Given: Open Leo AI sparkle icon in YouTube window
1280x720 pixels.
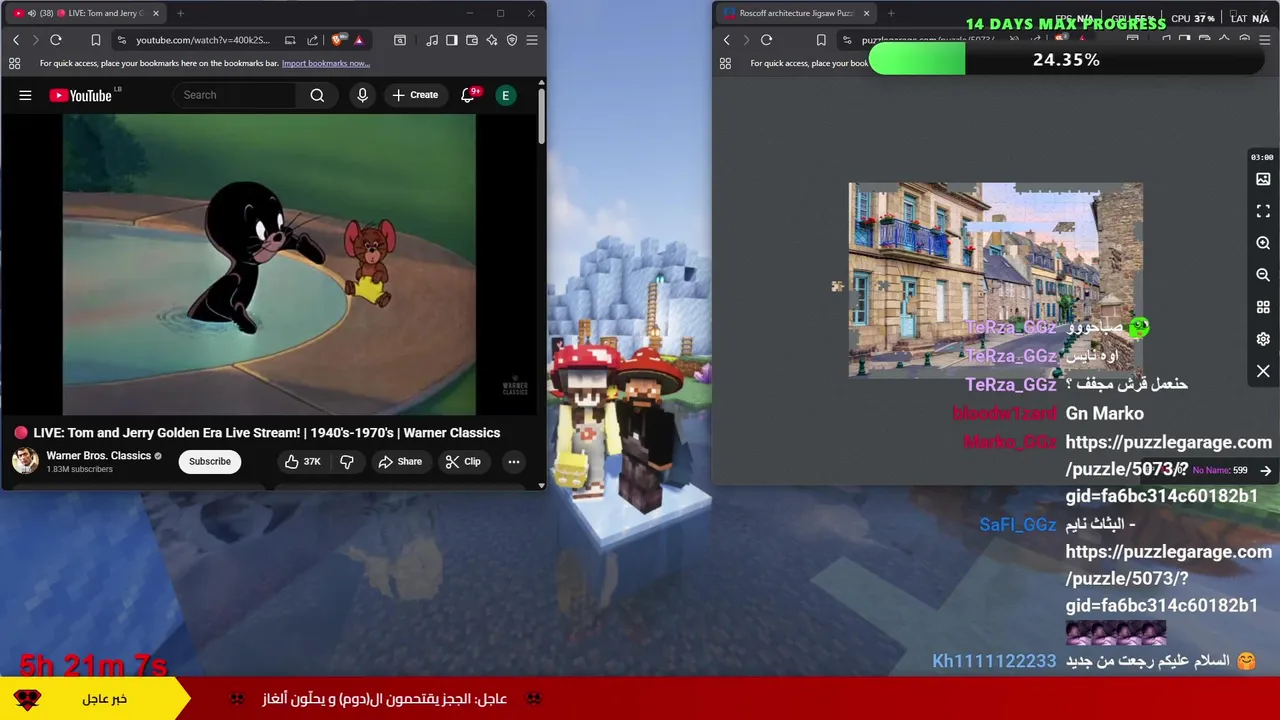Looking at the screenshot, I should pos(492,40).
